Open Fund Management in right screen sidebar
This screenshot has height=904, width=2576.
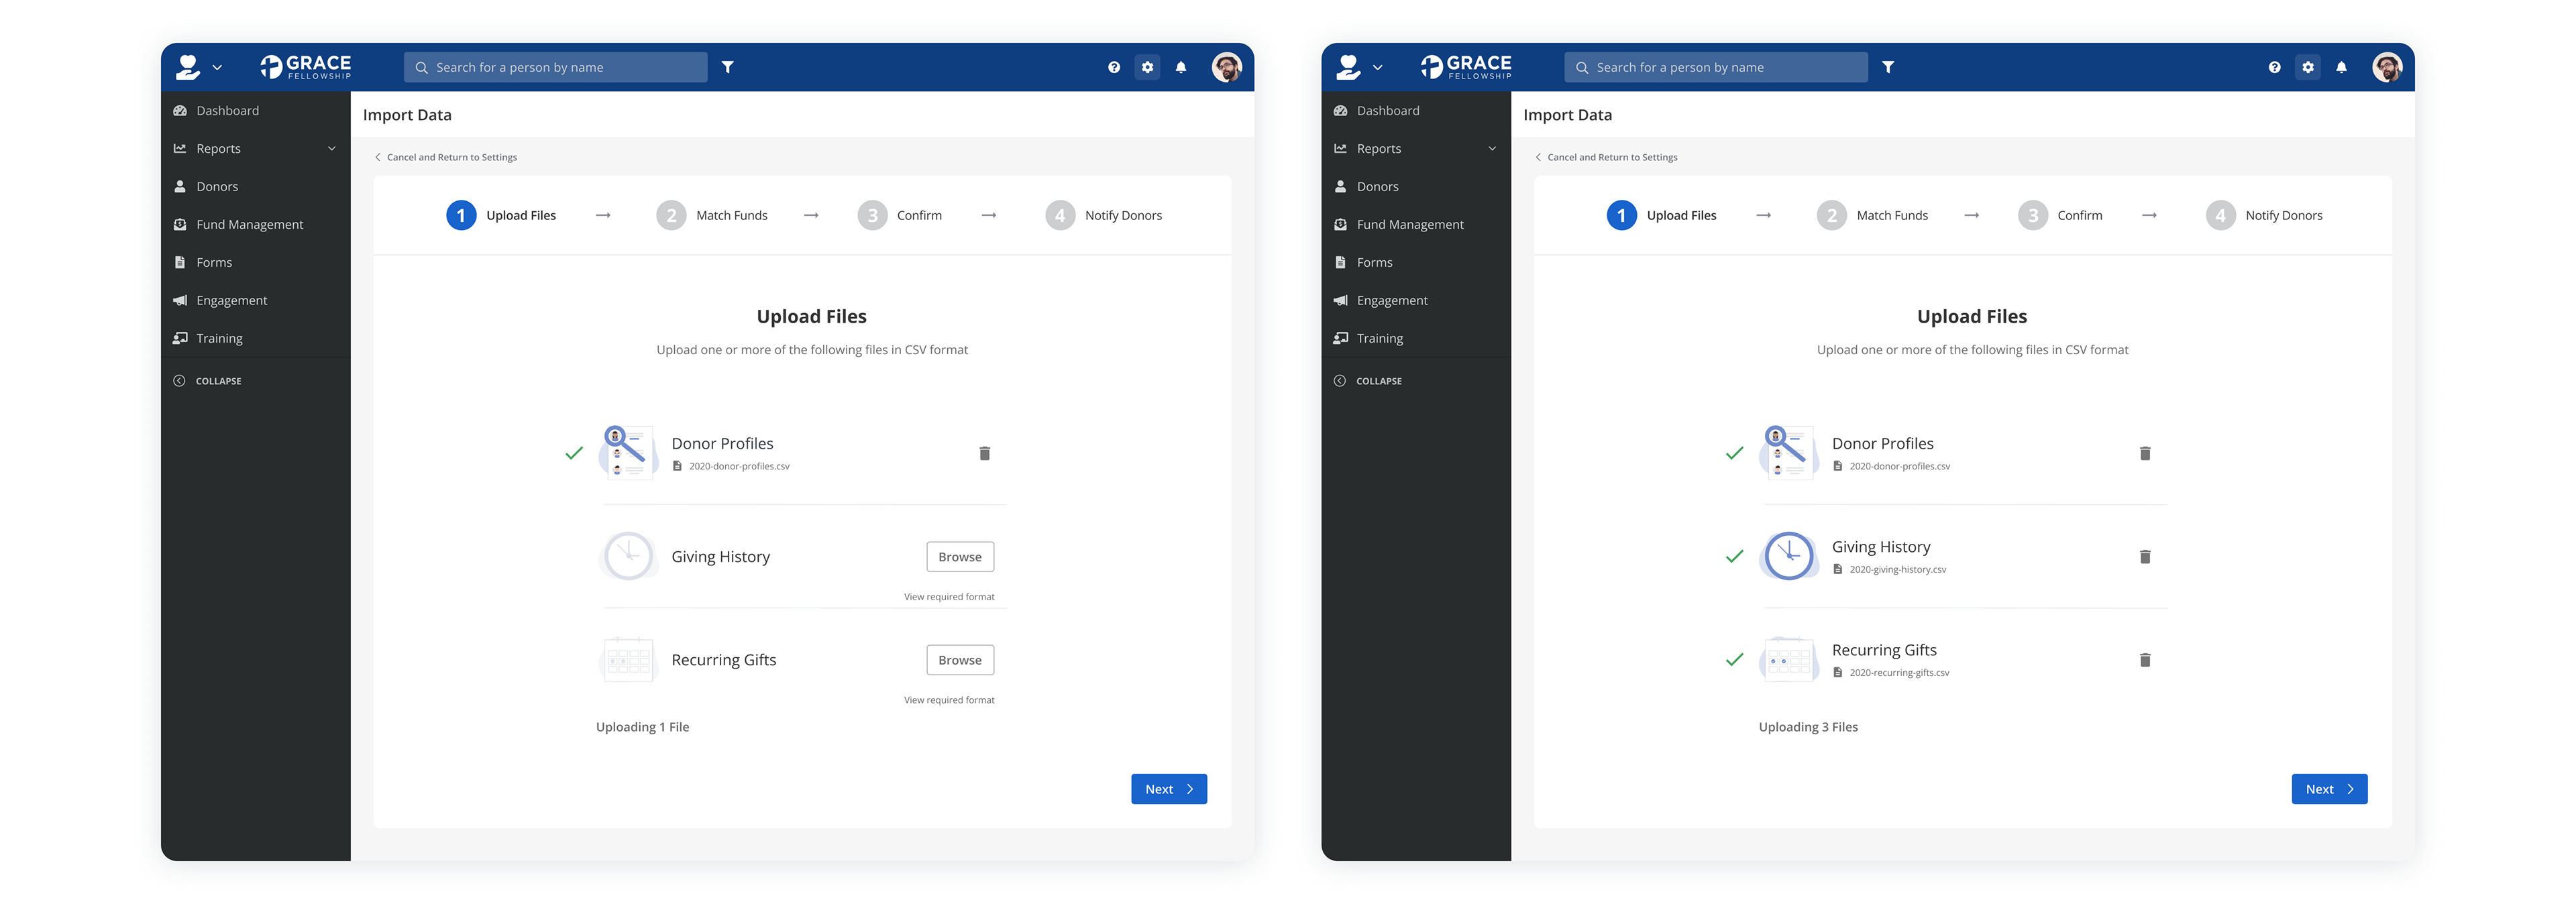1409,225
